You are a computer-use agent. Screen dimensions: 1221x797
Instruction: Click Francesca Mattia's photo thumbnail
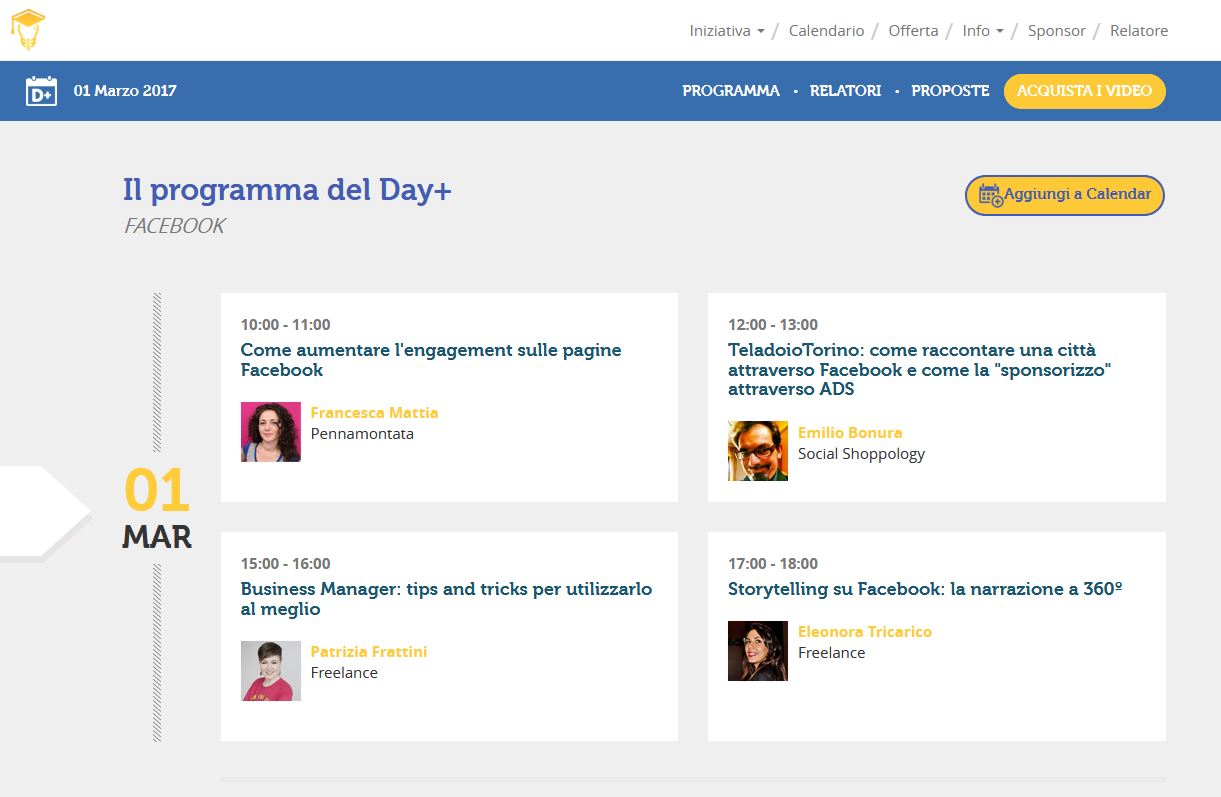point(271,432)
